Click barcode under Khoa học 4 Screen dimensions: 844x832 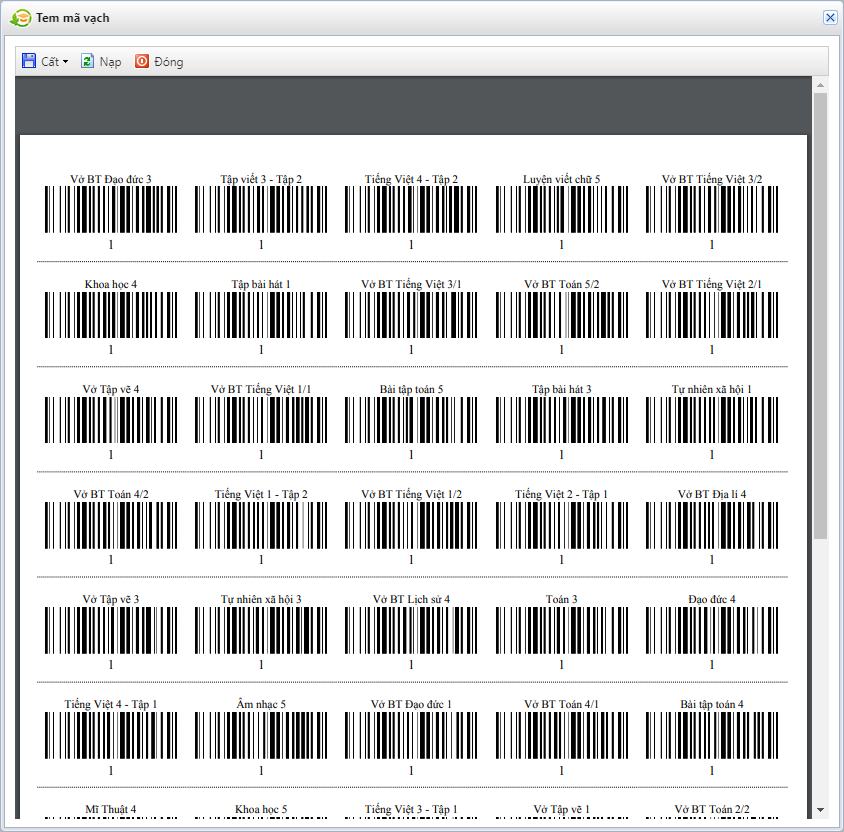pyautogui.click(x=111, y=315)
